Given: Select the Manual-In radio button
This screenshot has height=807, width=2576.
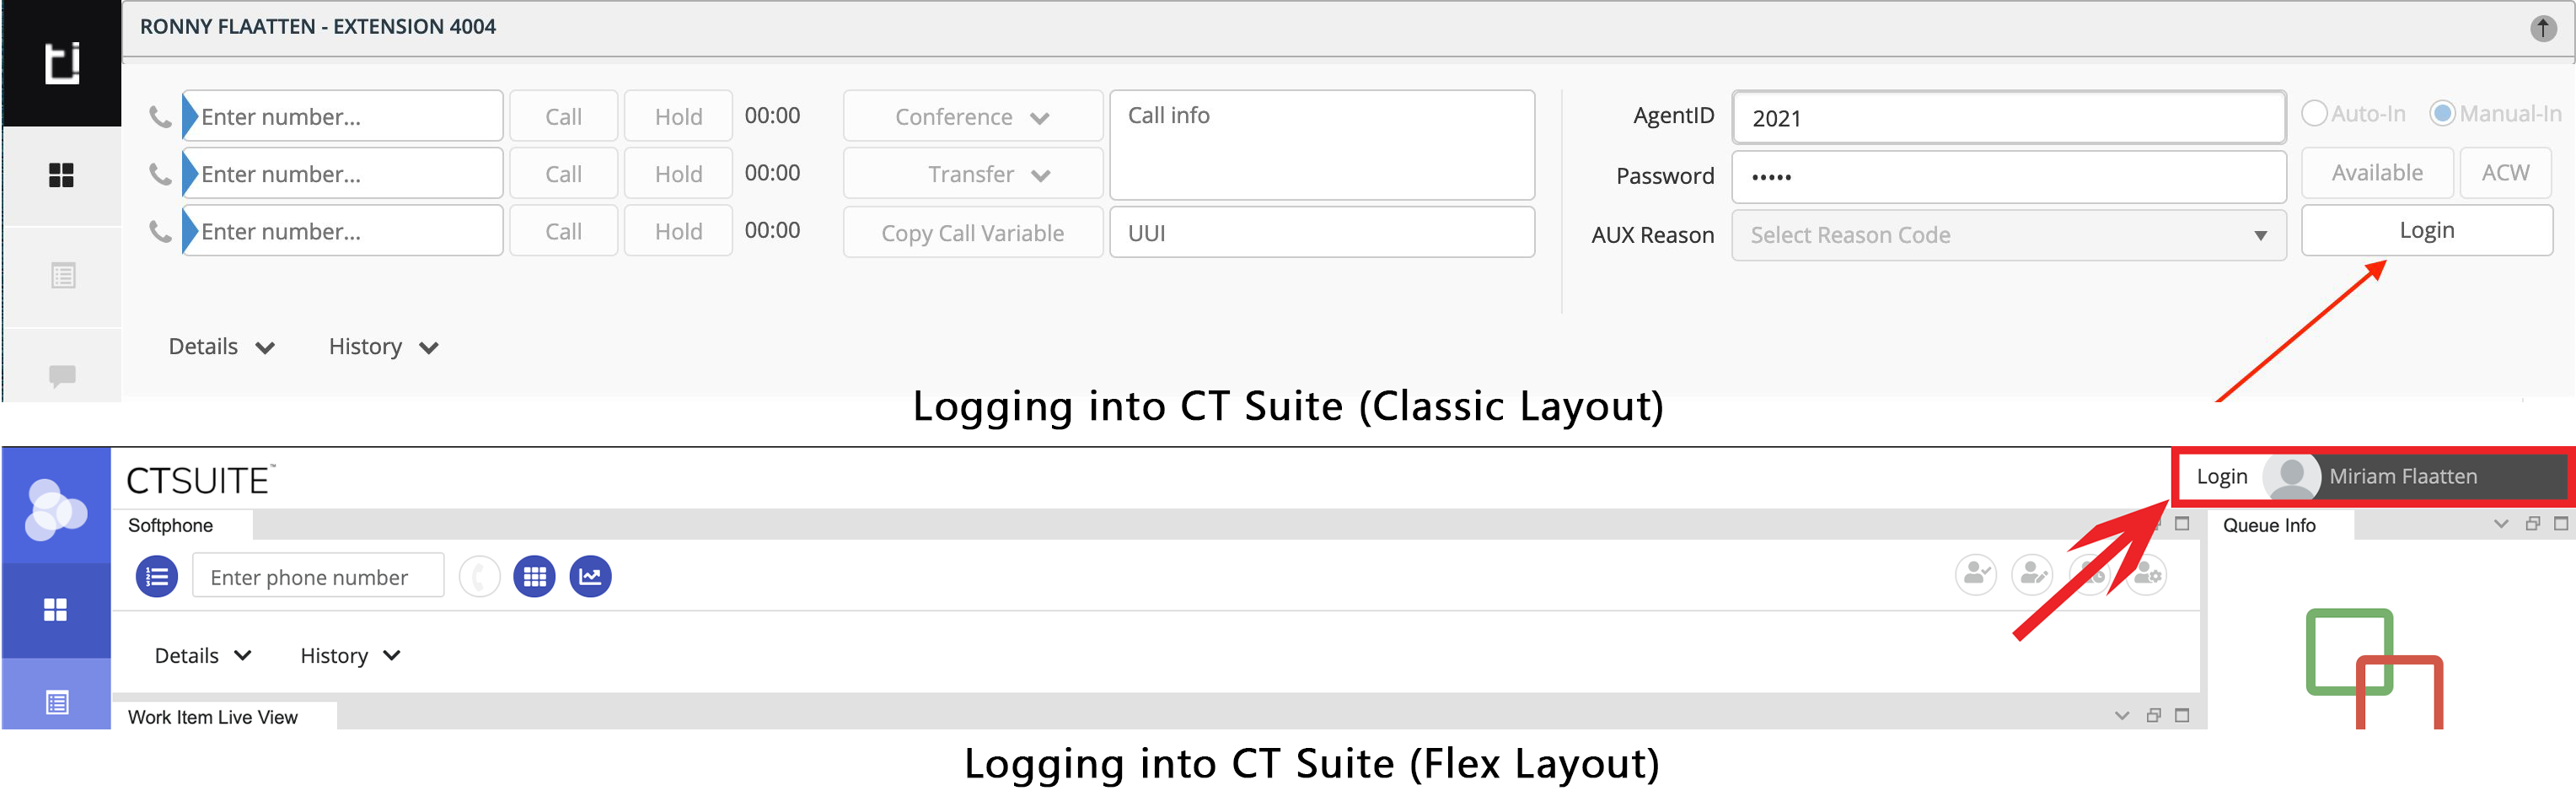Looking at the screenshot, I should click(2442, 113).
